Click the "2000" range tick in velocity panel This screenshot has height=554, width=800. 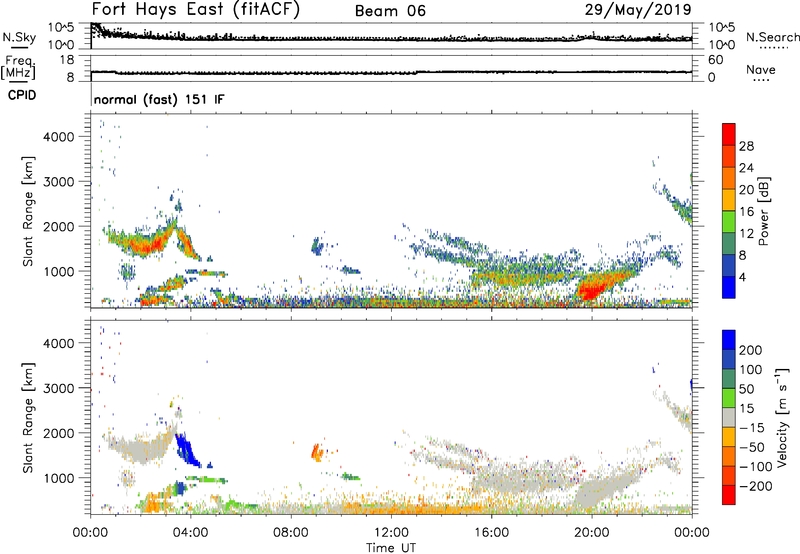(x=59, y=433)
